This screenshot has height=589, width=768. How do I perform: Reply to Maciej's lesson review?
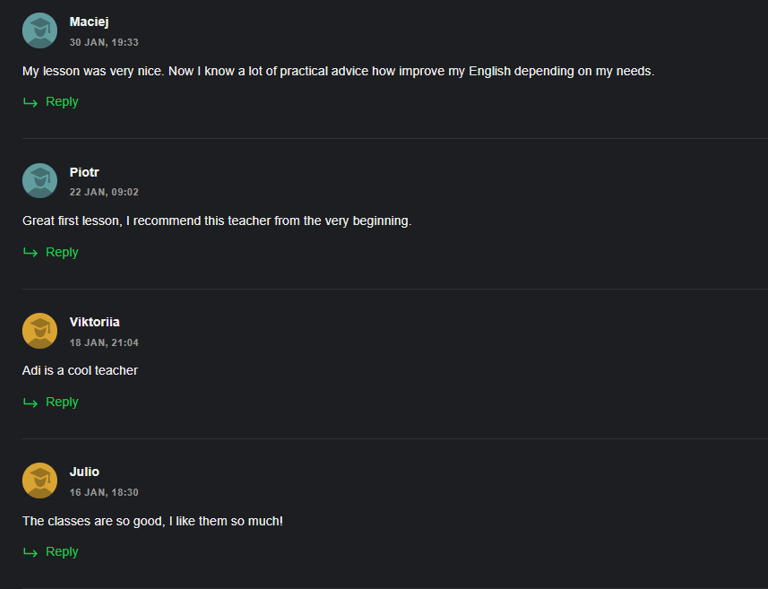(x=62, y=102)
